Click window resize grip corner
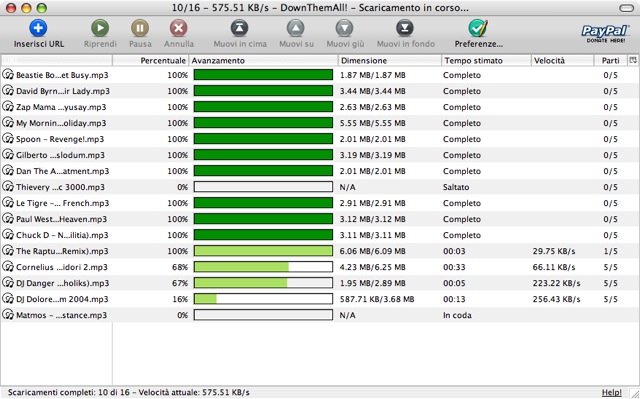 635,394
